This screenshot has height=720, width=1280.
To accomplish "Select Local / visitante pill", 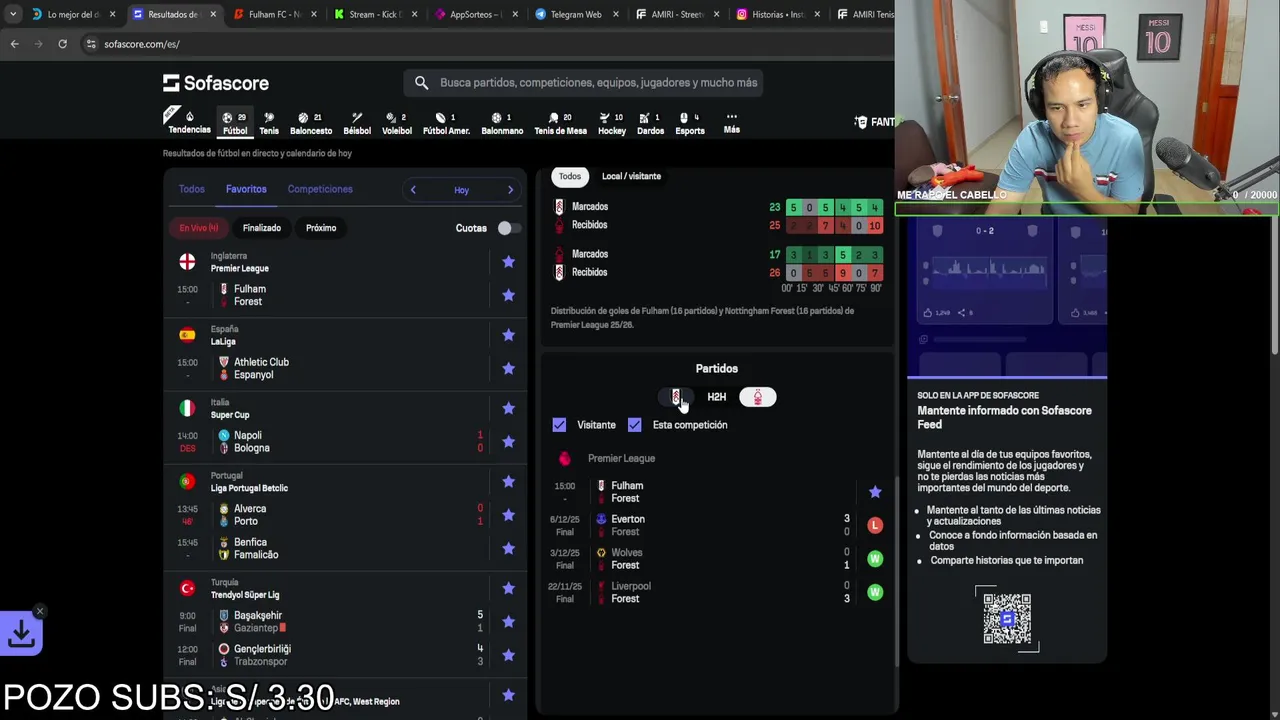I will (x=631, y=176).
